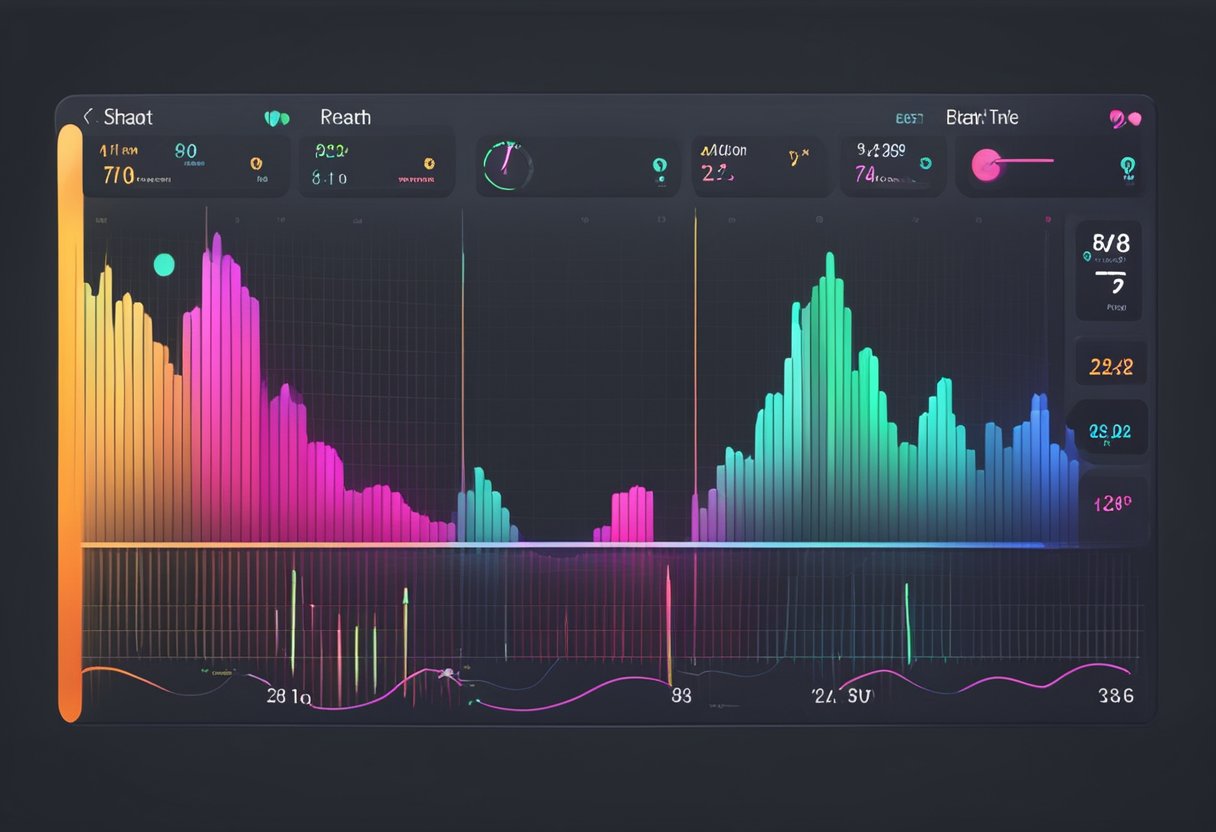This screenshot has width=1216, height=832.
Task: Select the purple 74 value
Action: [866, 175]
